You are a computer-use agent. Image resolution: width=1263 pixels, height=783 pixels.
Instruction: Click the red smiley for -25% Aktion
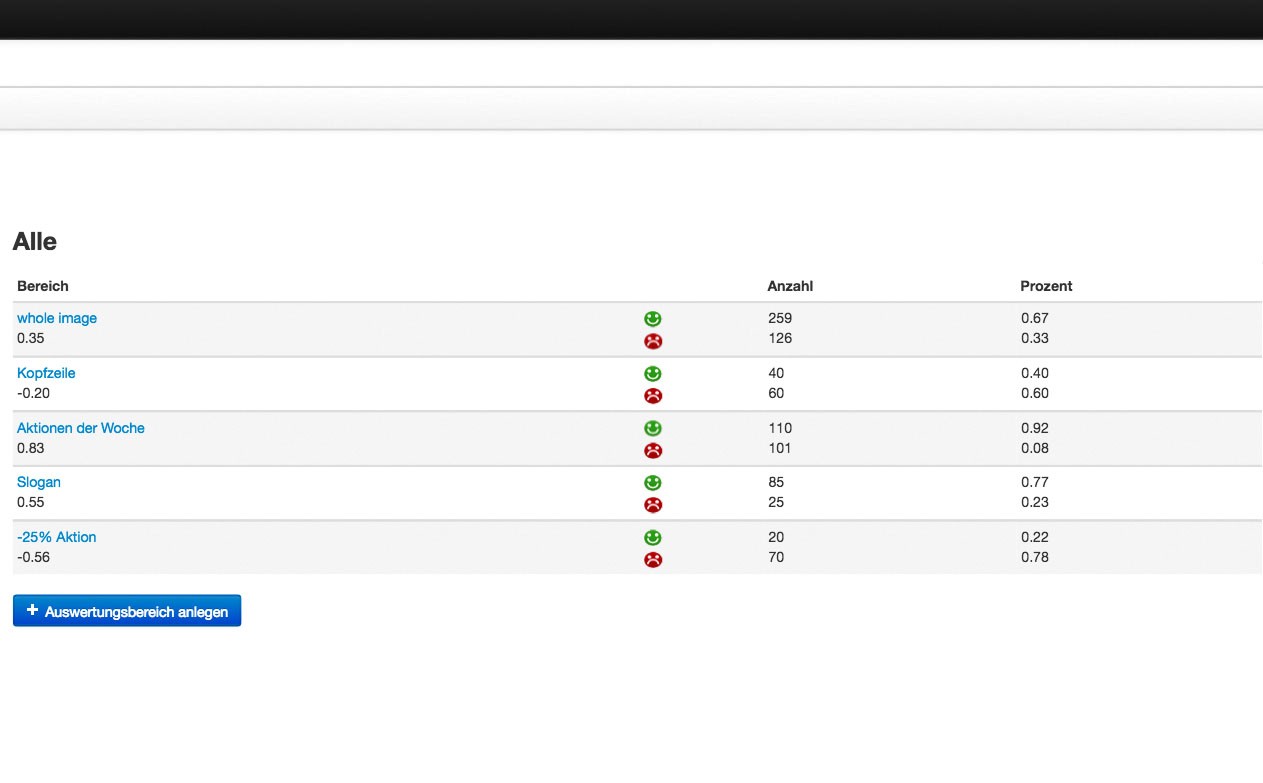point(652,559)
